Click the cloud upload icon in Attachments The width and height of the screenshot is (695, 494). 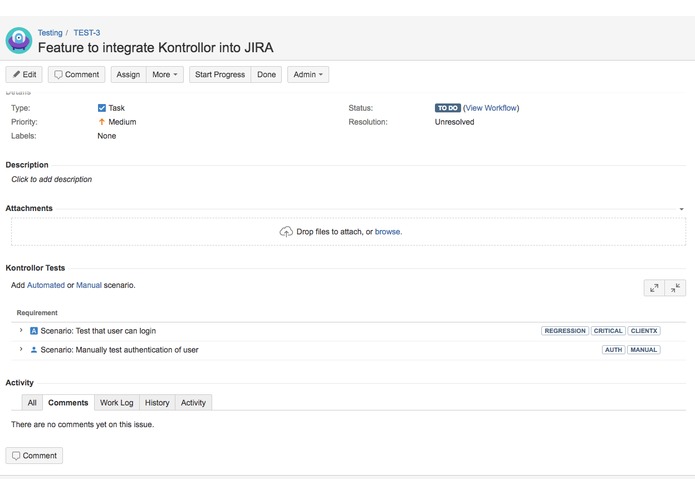[286, 232]
